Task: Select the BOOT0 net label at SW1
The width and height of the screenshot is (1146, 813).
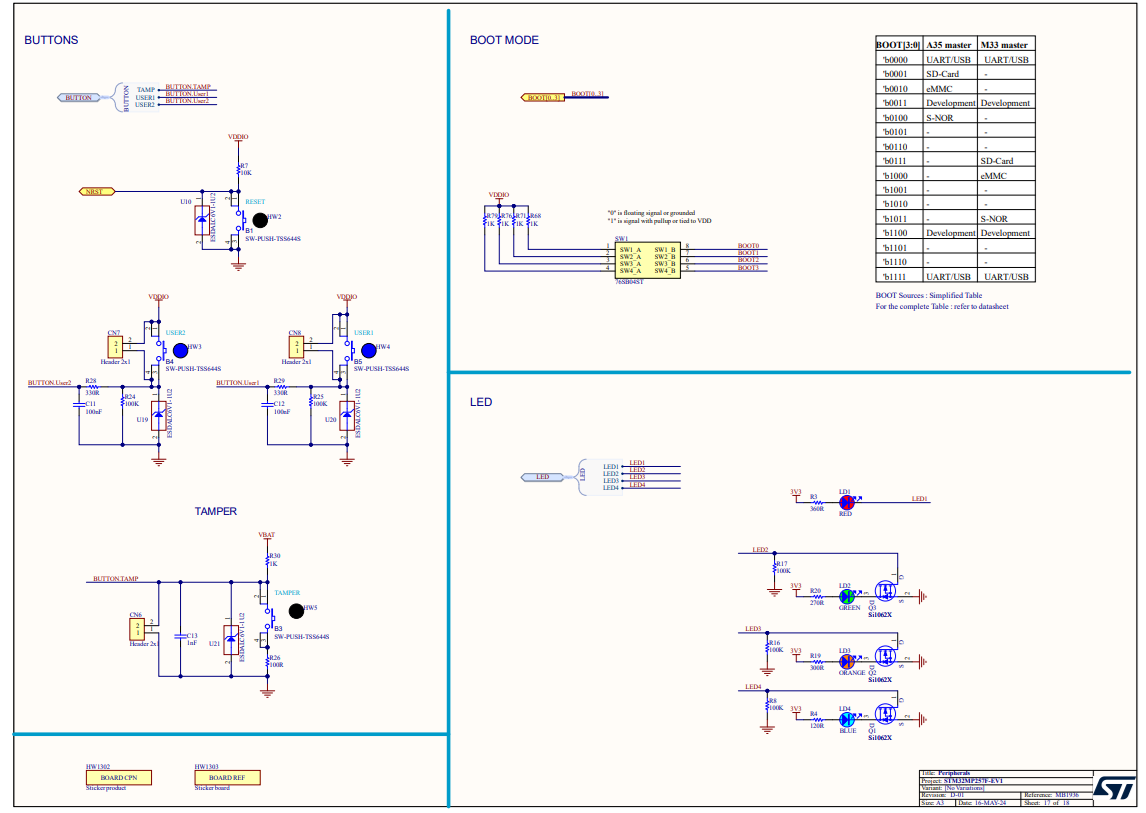Action: 748,246
